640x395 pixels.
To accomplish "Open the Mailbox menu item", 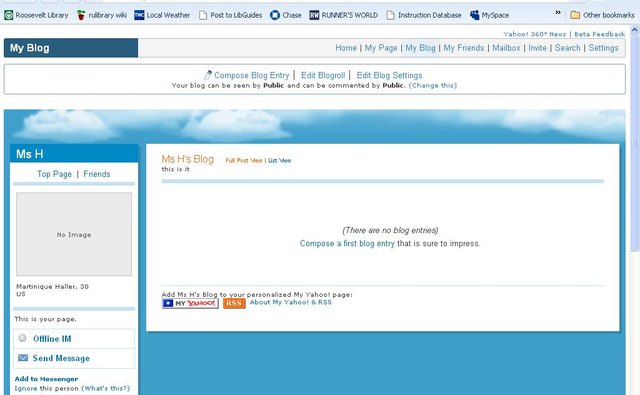I will pyautogui.click(x=506, y=48).
